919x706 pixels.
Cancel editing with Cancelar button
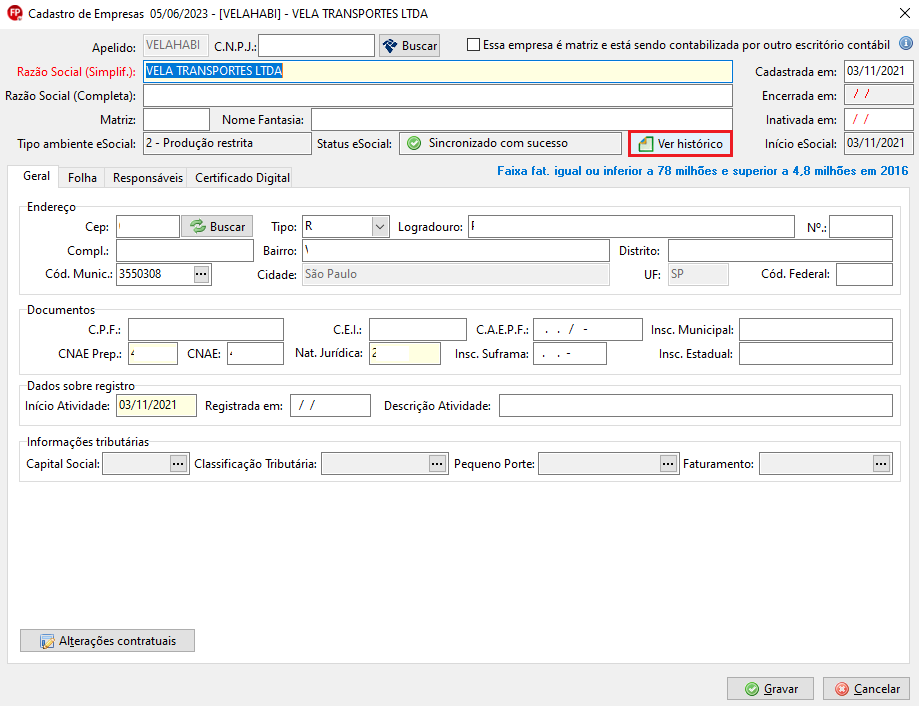tap(866, 688)
